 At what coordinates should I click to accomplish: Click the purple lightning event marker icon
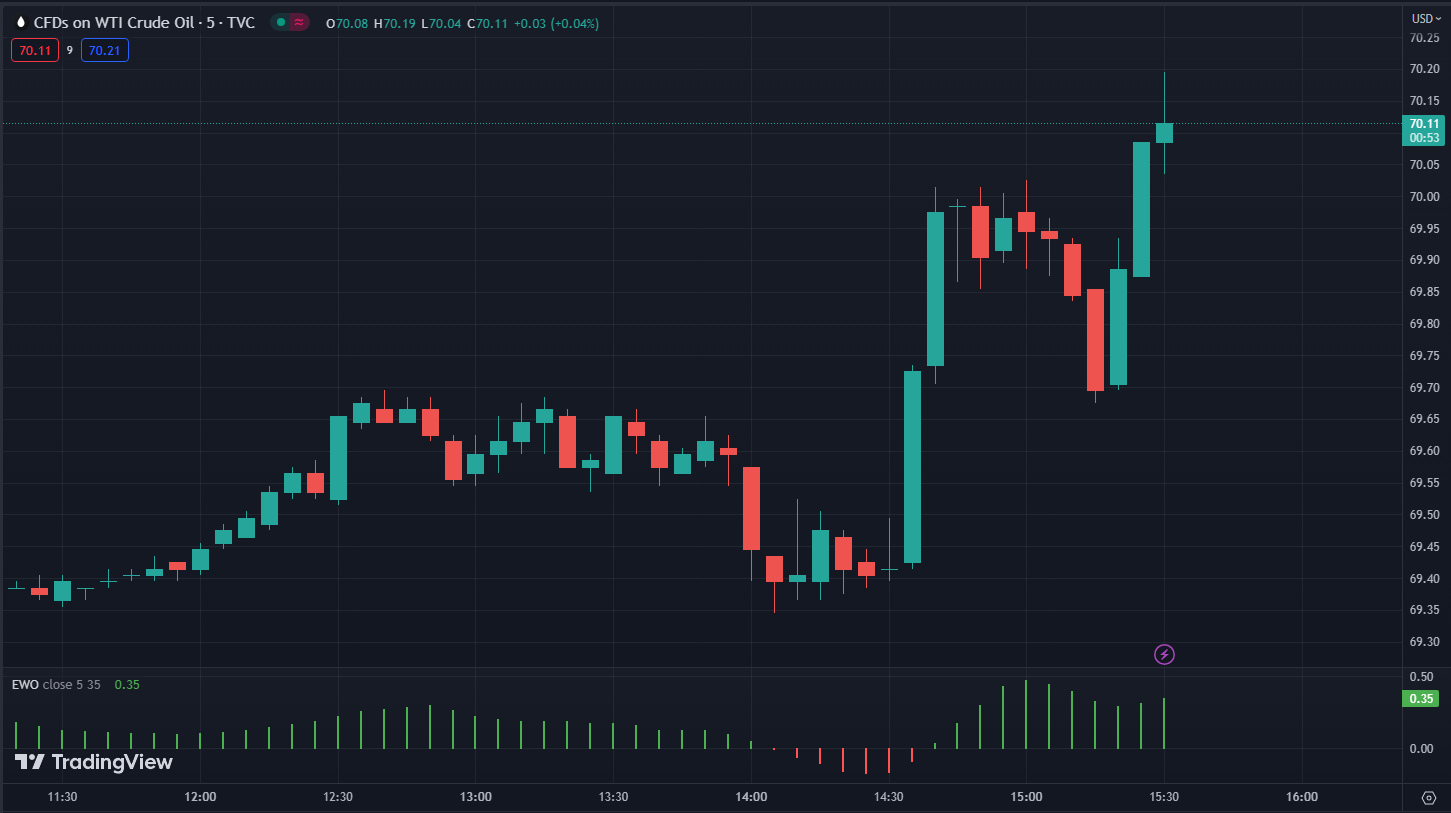tap(1164, 655)
